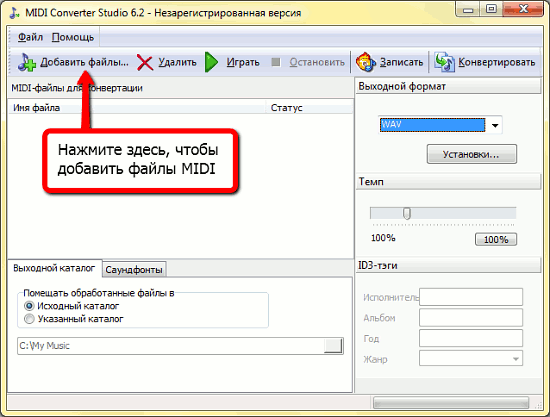Image resolution: width=550 pixels, height=417 pixels.
Task: Click the red X Удалить icon
Action: tap(145, 63)
